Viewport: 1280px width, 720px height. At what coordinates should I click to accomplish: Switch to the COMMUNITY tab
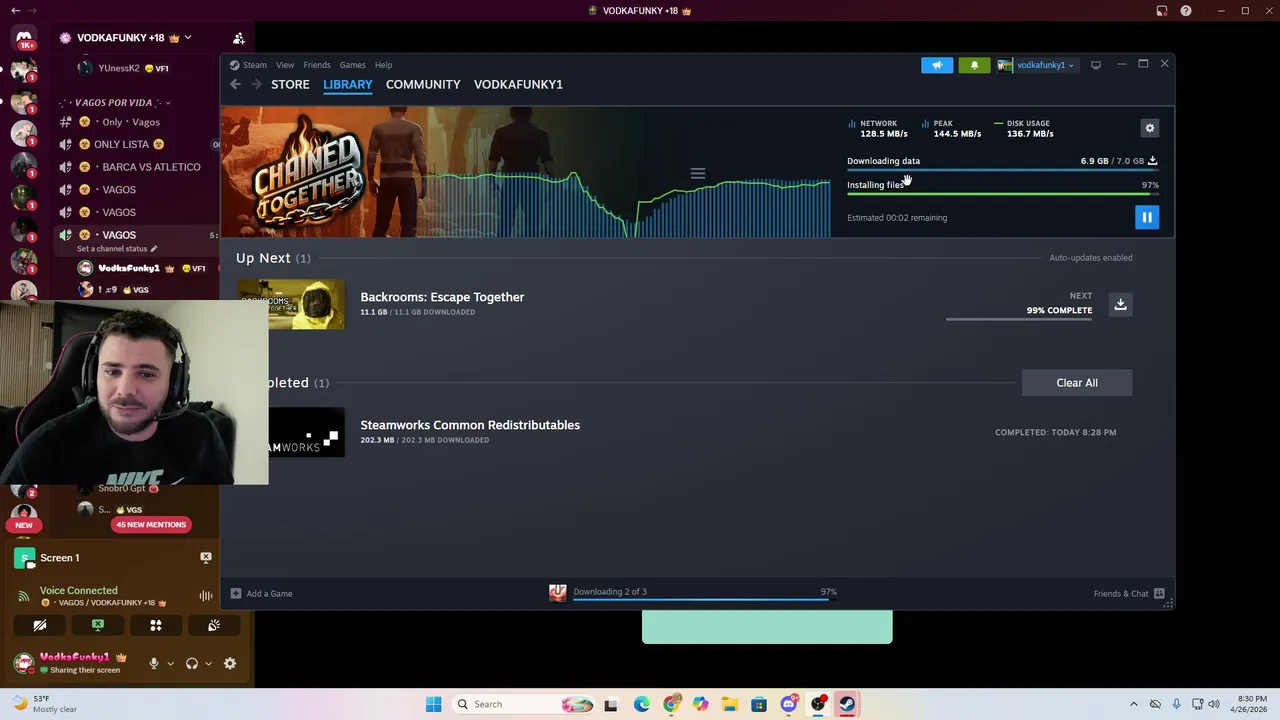click(x=423, y=84)
